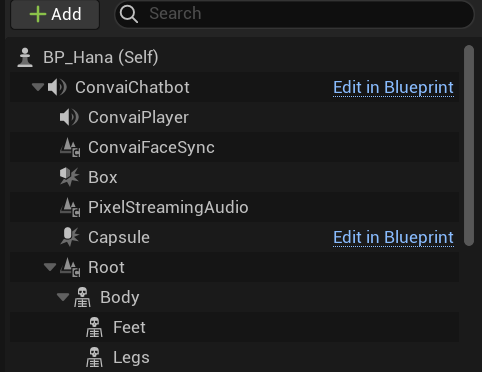Click the component Search field
The image size is (482, 372).
294,14
